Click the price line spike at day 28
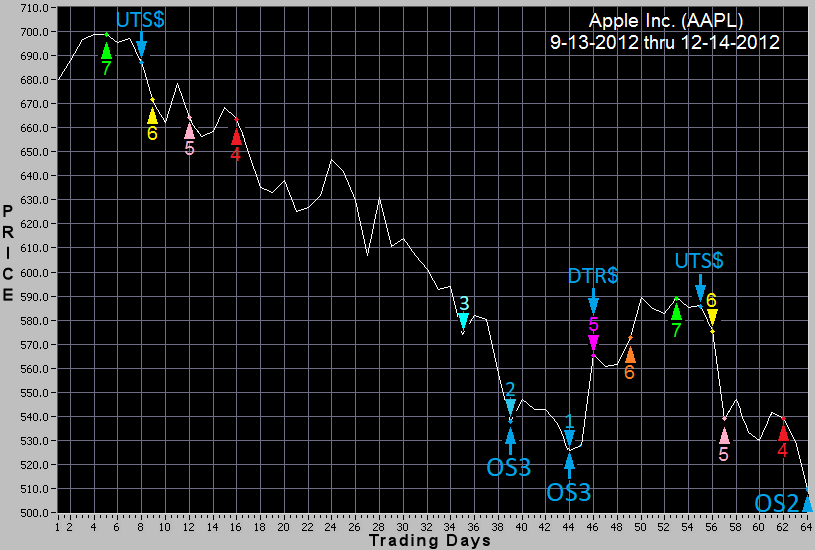This screenshot has height=550, width=815. click(379, 198)
